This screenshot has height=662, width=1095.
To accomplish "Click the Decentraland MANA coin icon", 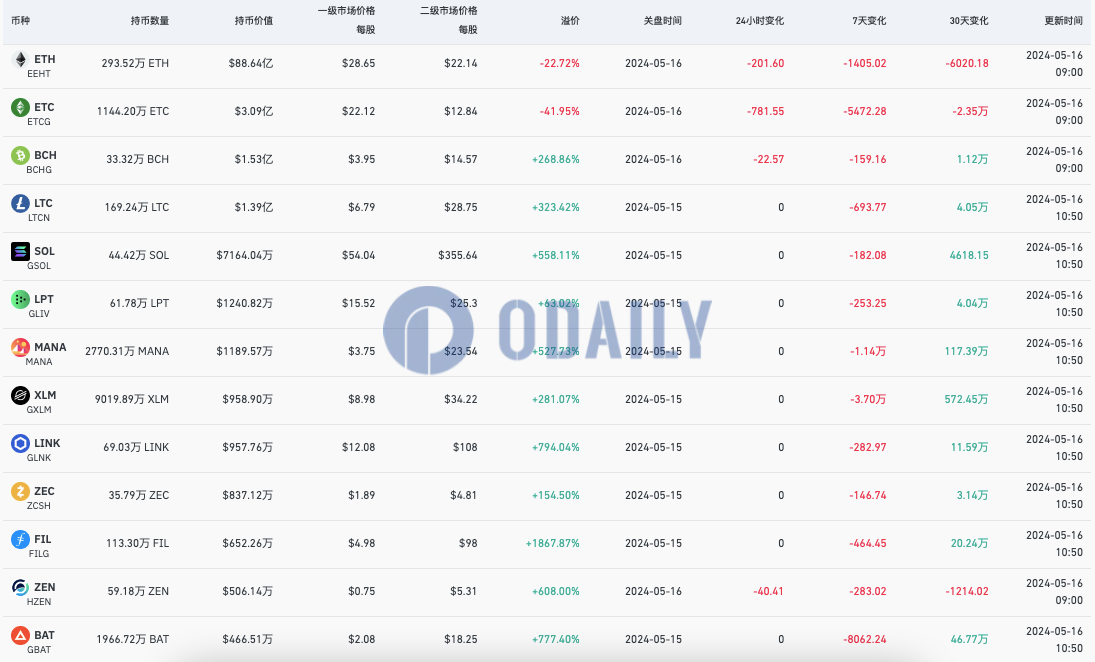I will [20, 347].
